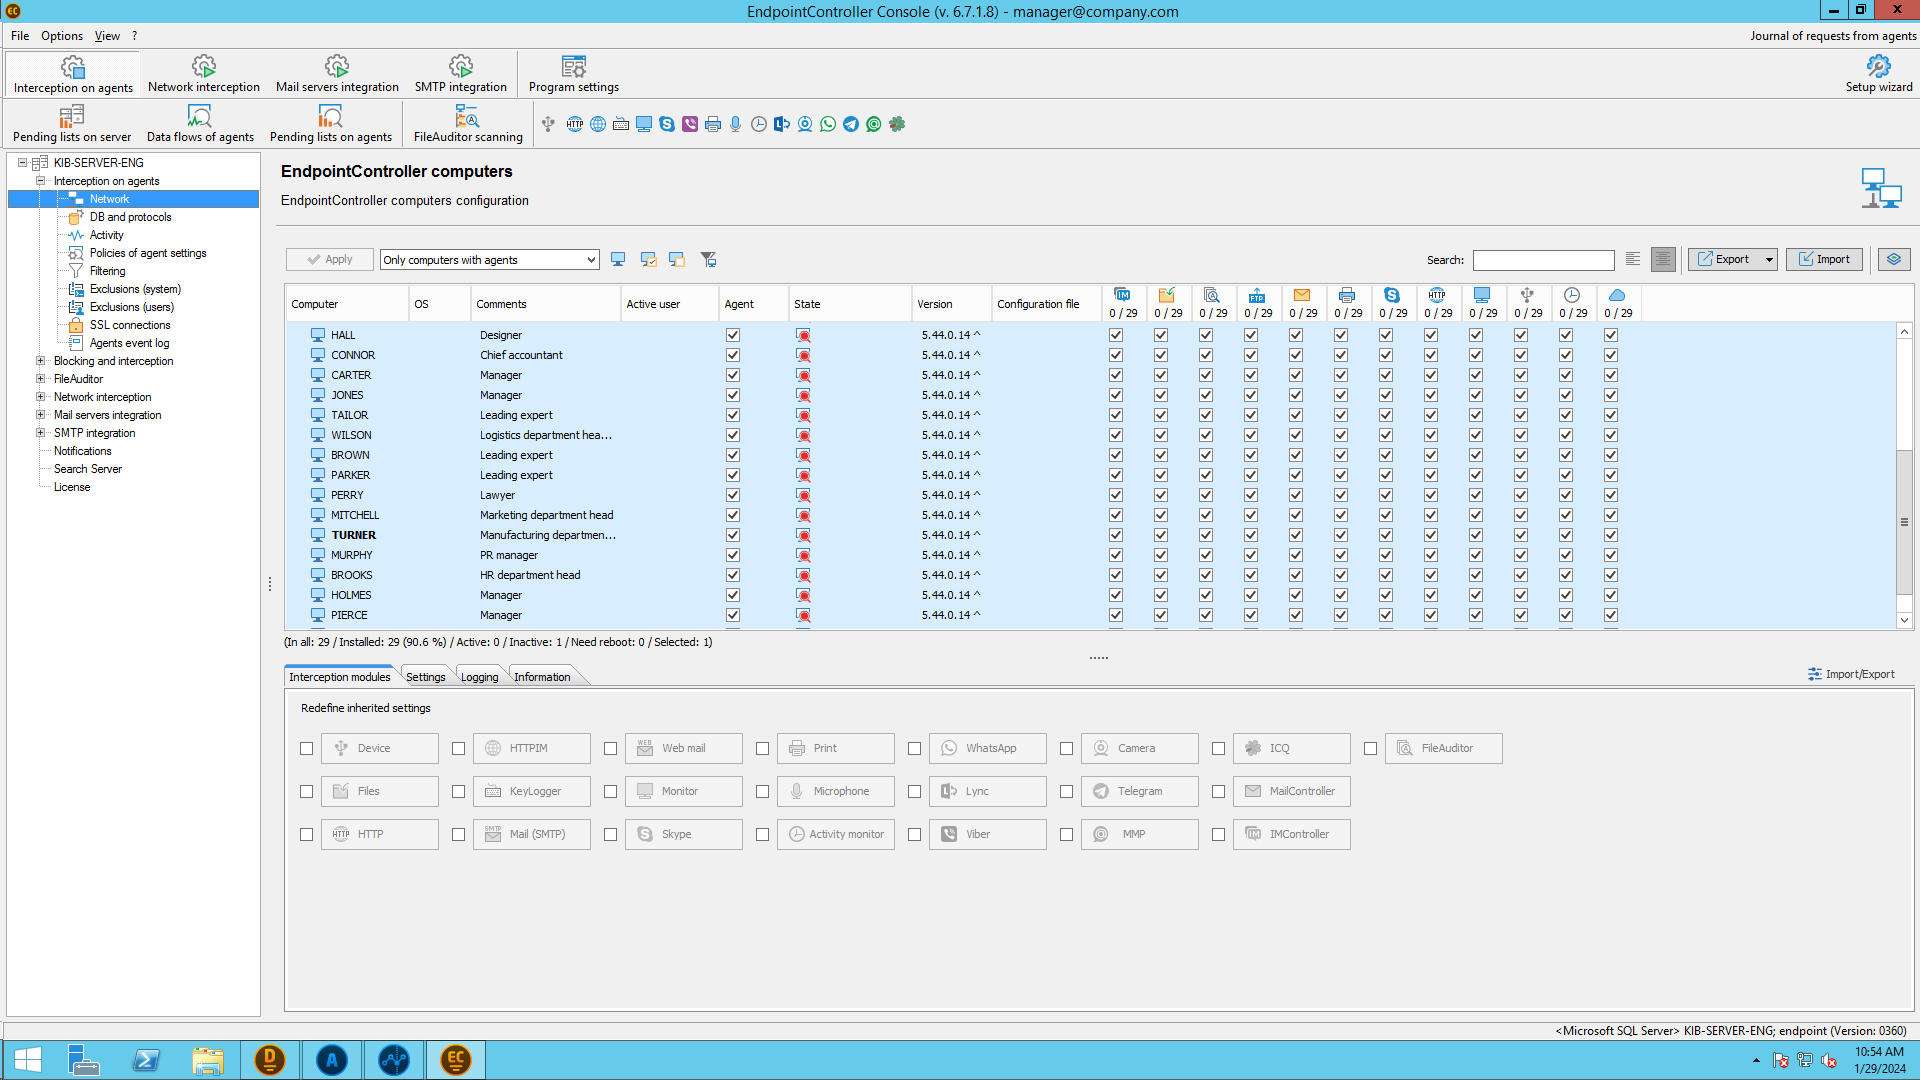Image resolution: width=1920 pixels, height=1080 pixels.
Task: Click the Import button
Action: tap(1824, 260)
